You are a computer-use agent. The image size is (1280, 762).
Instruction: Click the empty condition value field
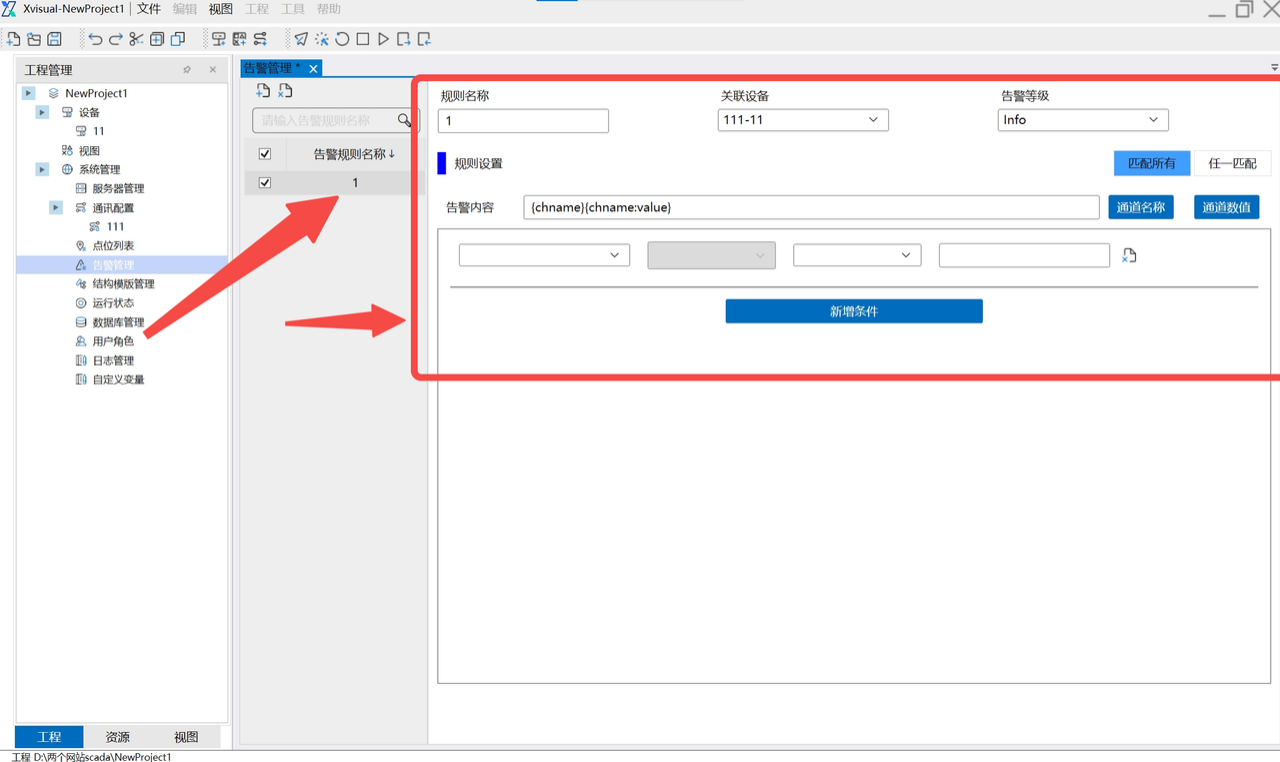[x=1024, y=255]
